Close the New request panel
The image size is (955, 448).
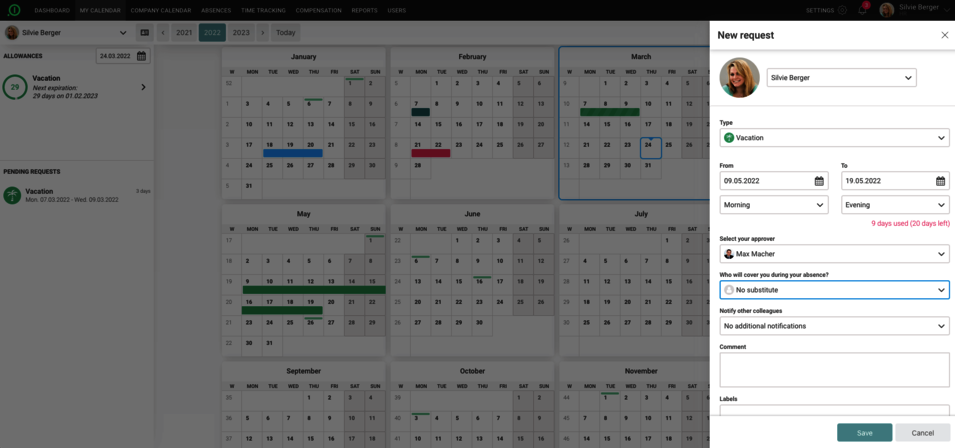click(x=944, y=35)
